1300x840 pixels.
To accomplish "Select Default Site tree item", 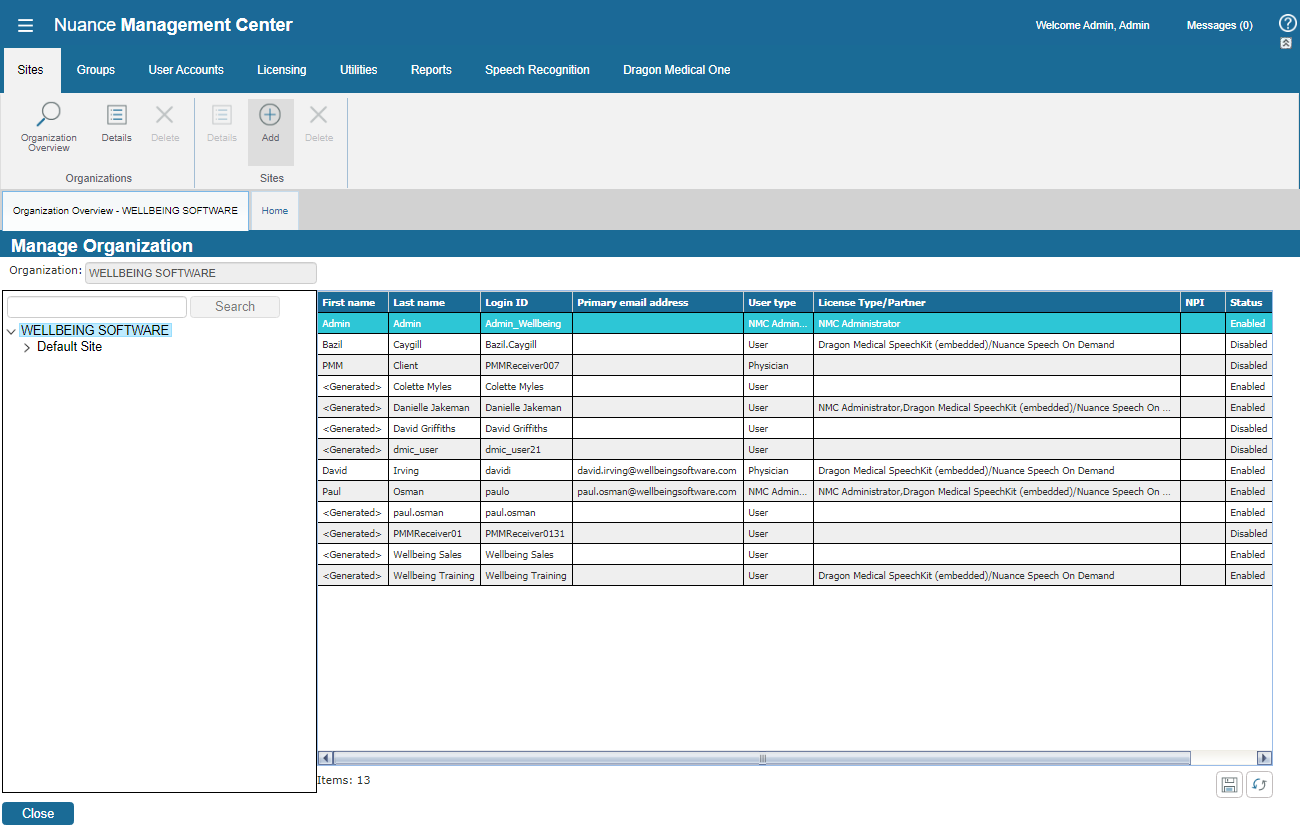I will point(69,347).
